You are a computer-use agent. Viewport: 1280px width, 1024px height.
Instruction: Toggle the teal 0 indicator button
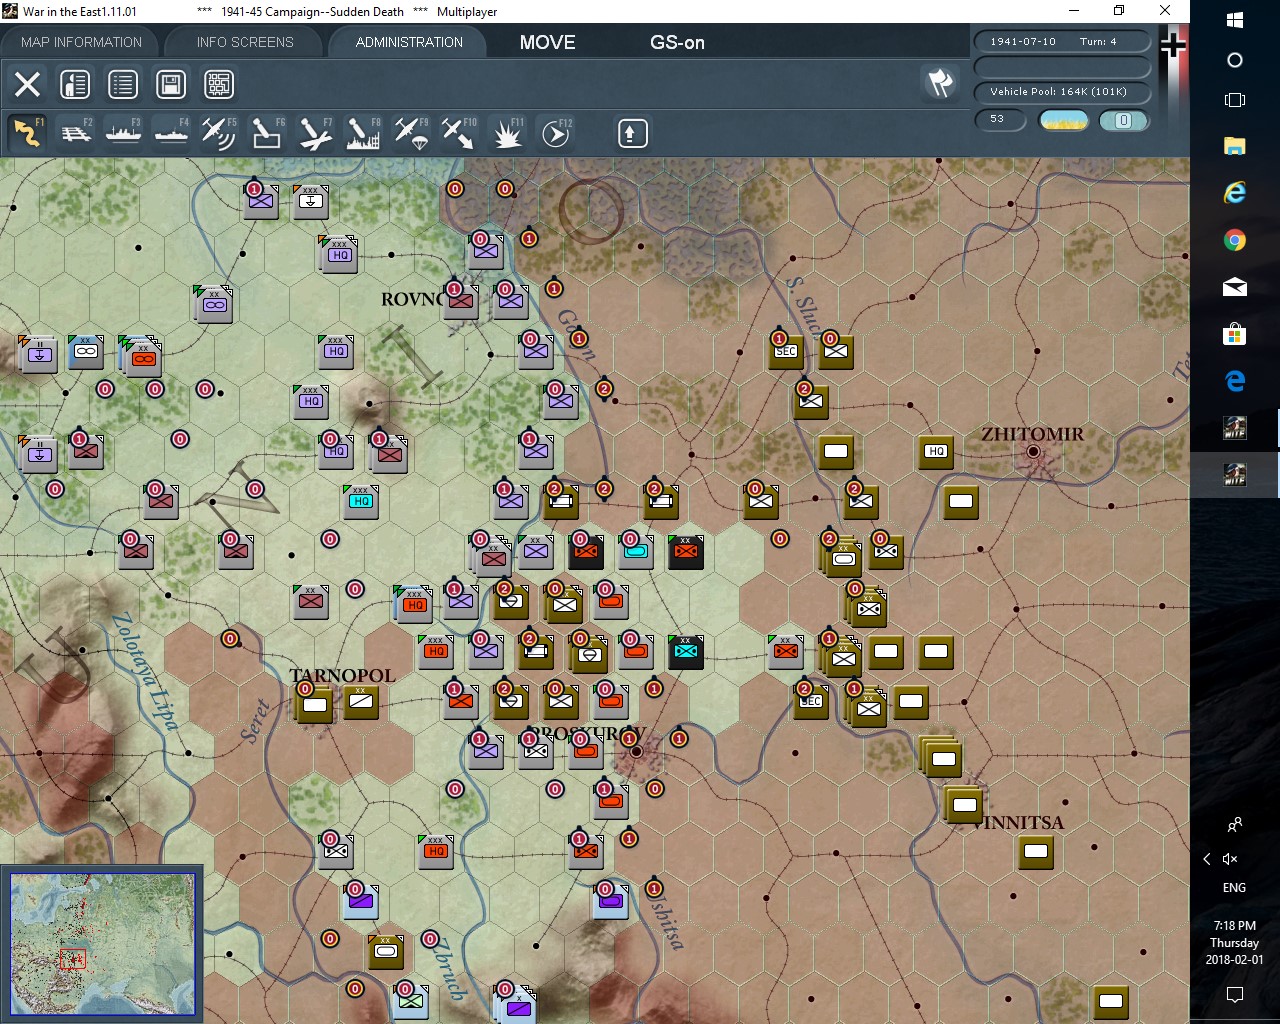click(x=1123, y=120)
